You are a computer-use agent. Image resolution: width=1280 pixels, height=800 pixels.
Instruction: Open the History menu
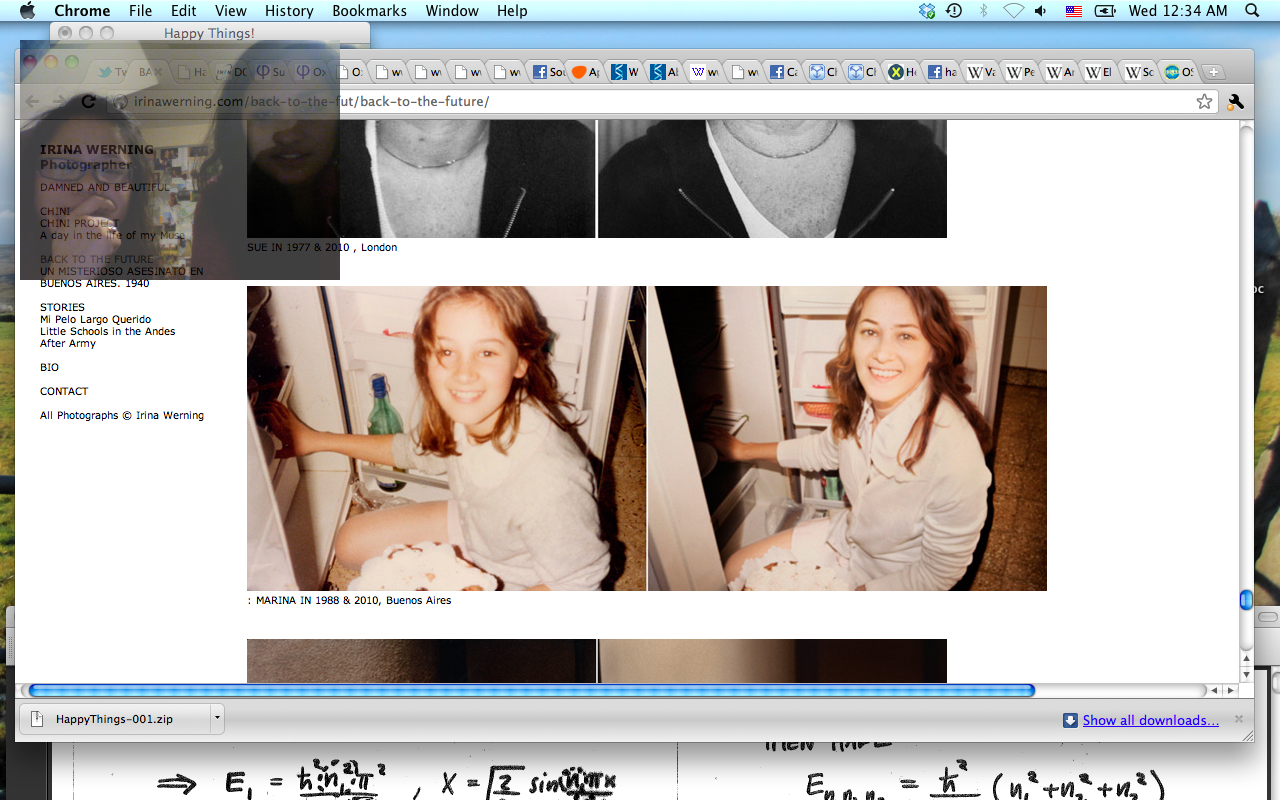coord(289,11)
